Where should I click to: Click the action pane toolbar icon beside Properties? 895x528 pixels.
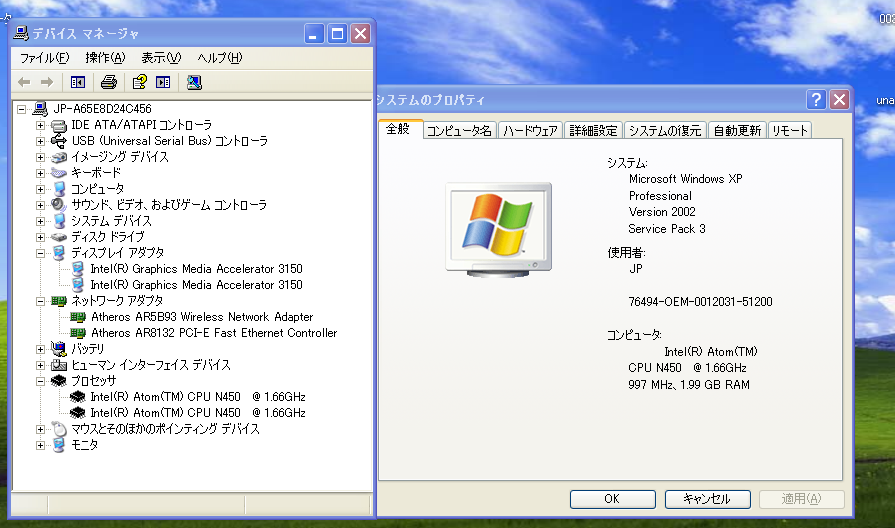coord(163,82)
